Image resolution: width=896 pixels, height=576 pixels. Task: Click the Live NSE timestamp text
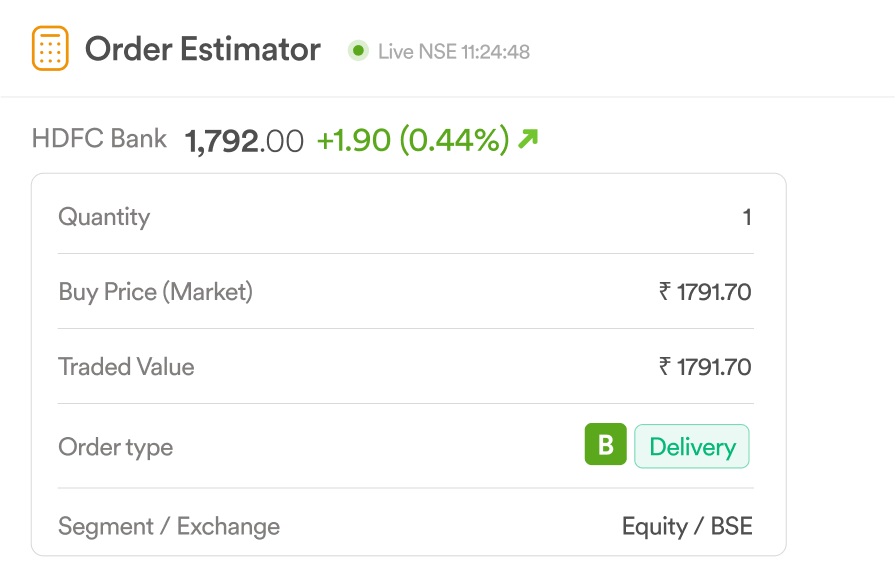[x=454, y=51]
